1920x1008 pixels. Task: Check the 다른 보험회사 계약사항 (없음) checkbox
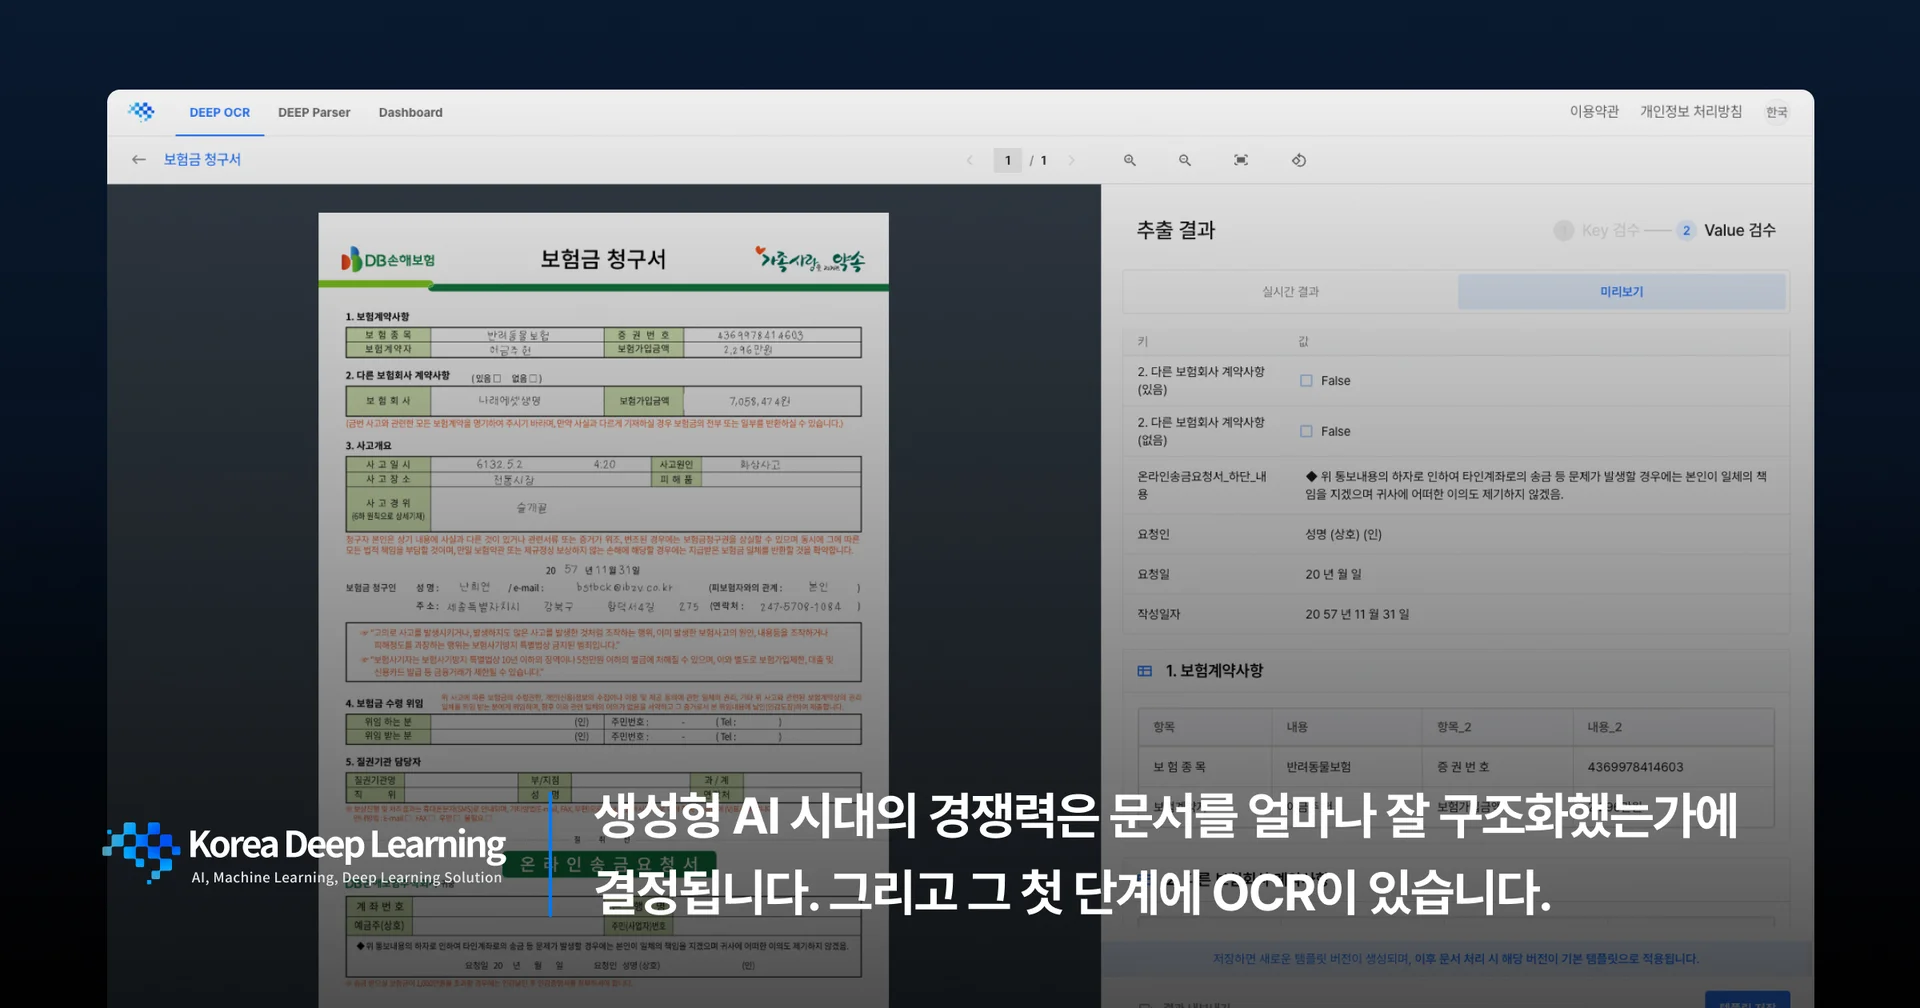click(x=1306, y=432)
